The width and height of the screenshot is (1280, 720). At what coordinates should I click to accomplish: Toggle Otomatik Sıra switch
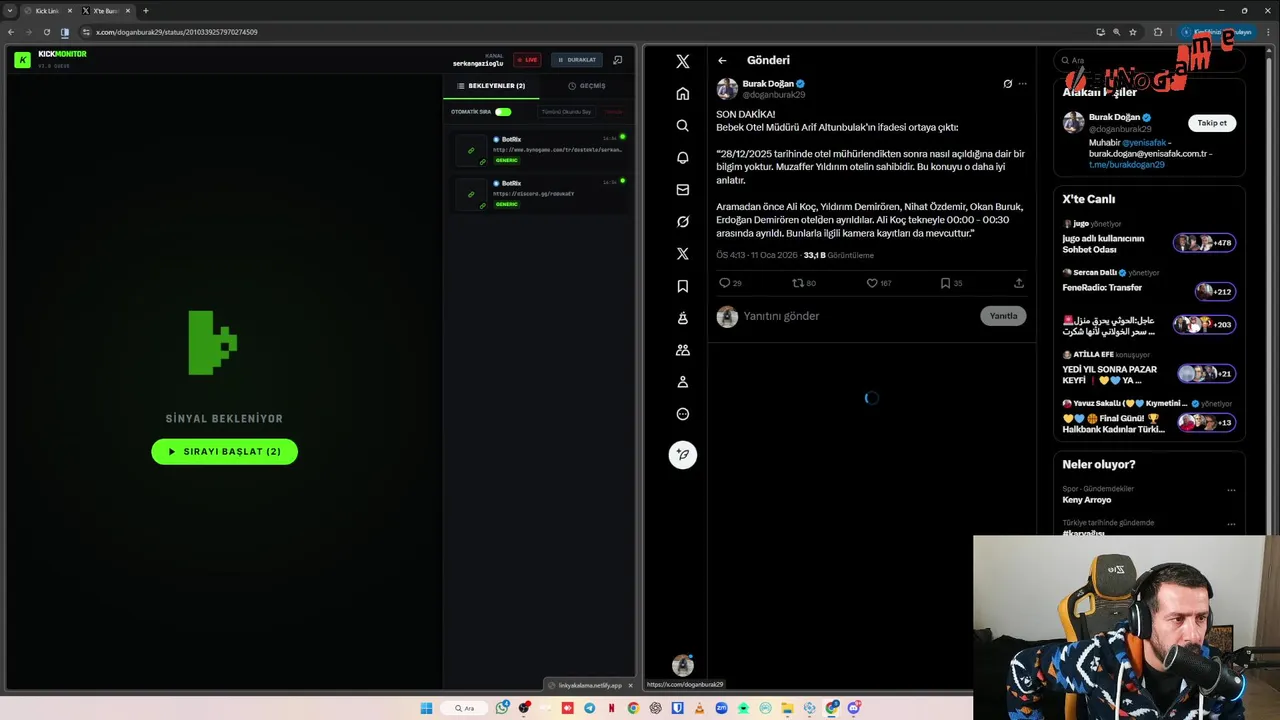(503, 112)
